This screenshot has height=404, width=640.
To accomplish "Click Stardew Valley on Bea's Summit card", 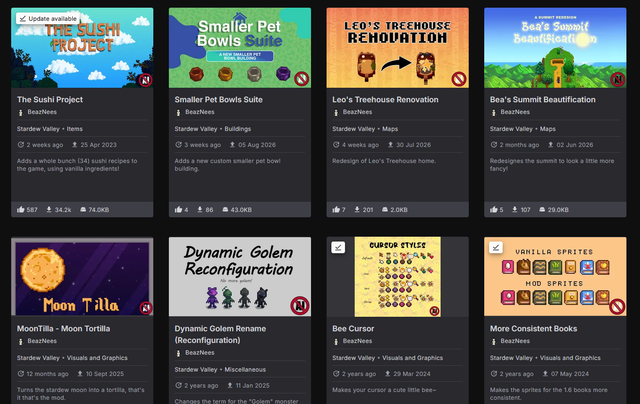I will tap(511, 129).
